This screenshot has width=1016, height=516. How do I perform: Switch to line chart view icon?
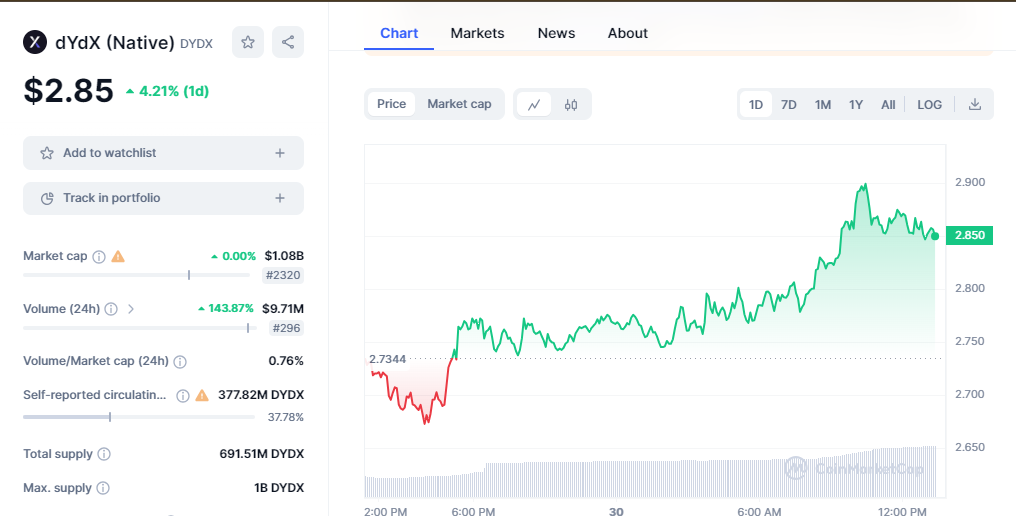click(534, 104)
